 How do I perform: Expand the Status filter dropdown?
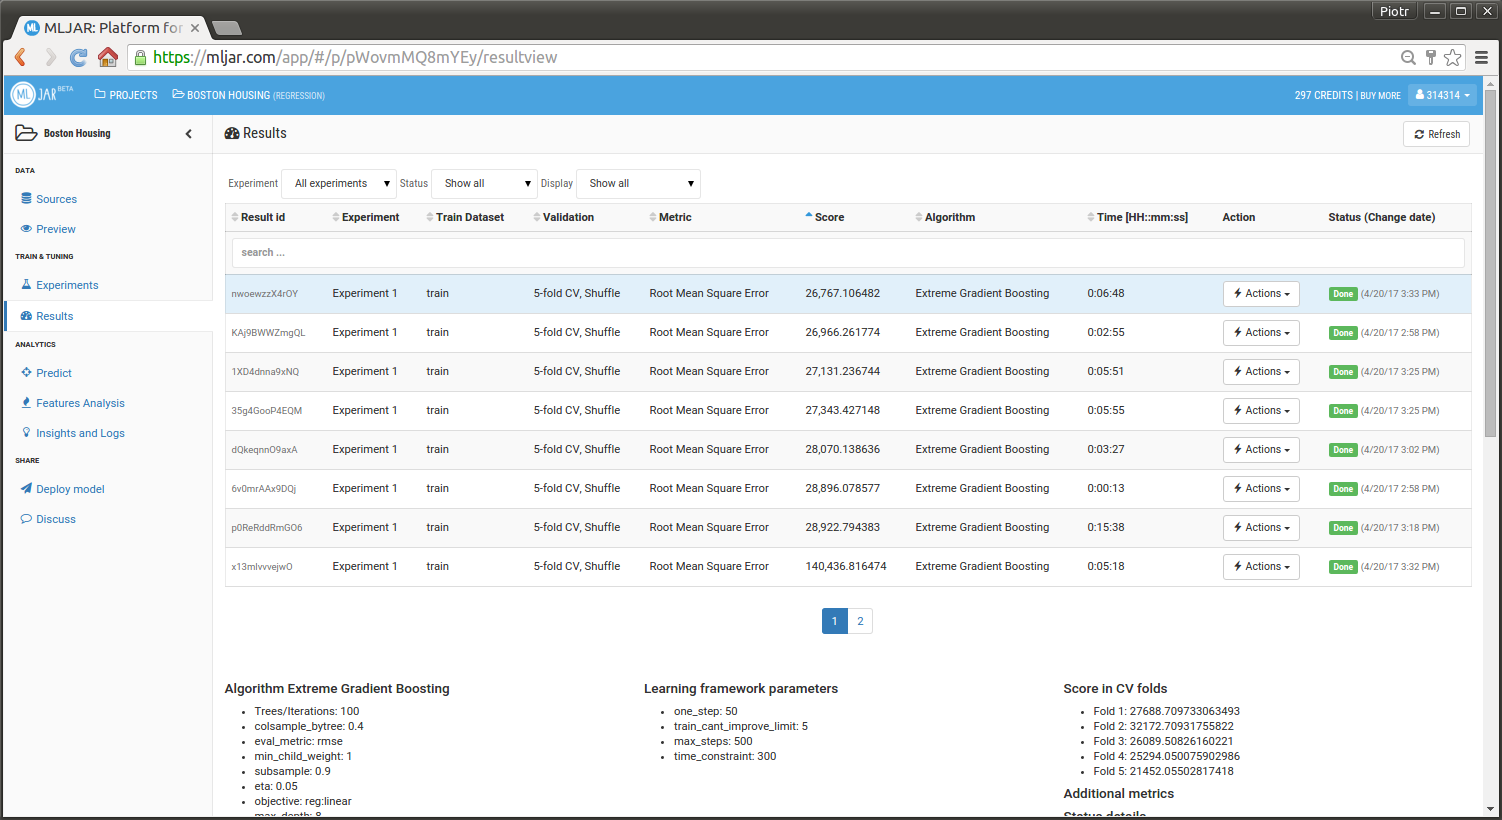click(x=485, y=184)
